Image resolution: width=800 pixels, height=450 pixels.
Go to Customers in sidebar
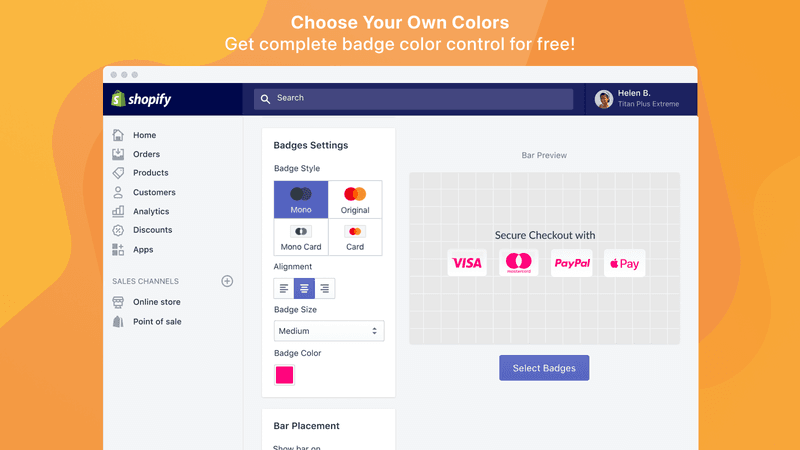154,192
